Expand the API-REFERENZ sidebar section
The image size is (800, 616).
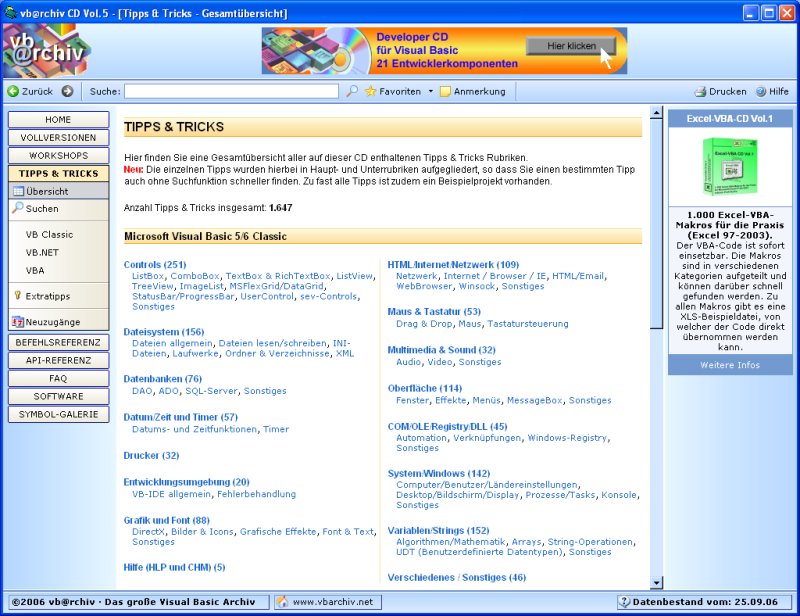(58, 360)
